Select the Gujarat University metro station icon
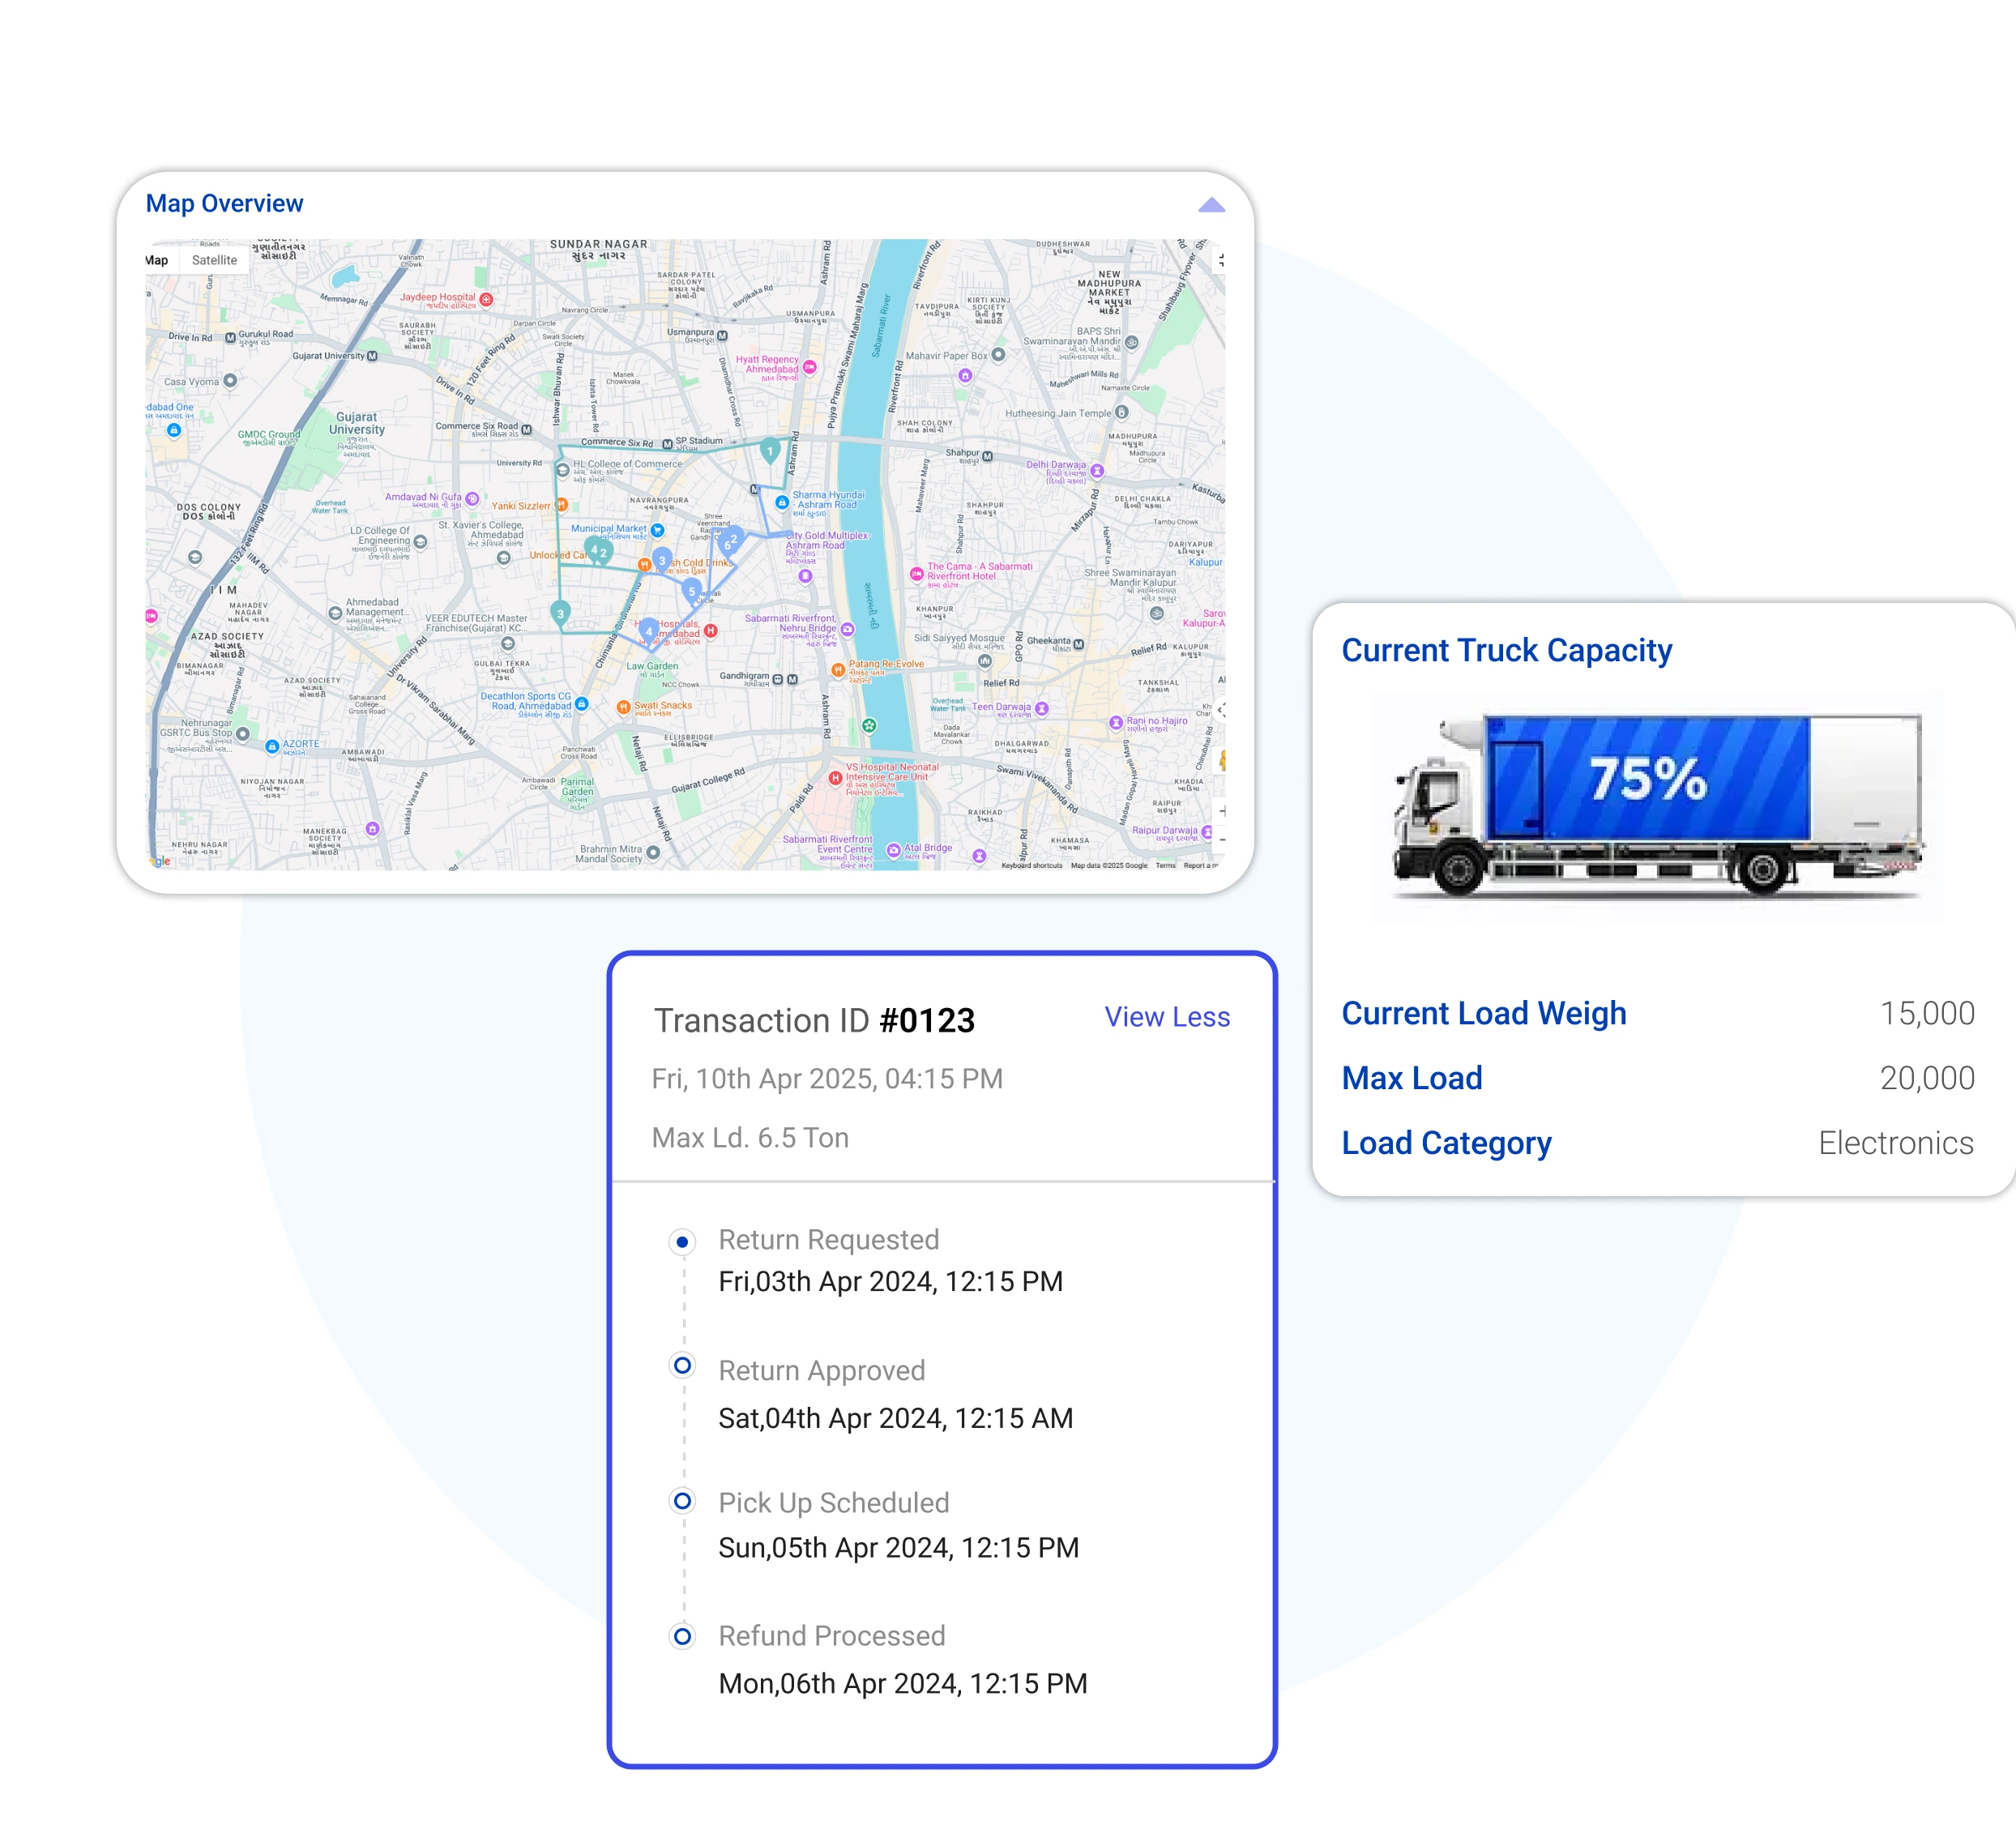 373,357
